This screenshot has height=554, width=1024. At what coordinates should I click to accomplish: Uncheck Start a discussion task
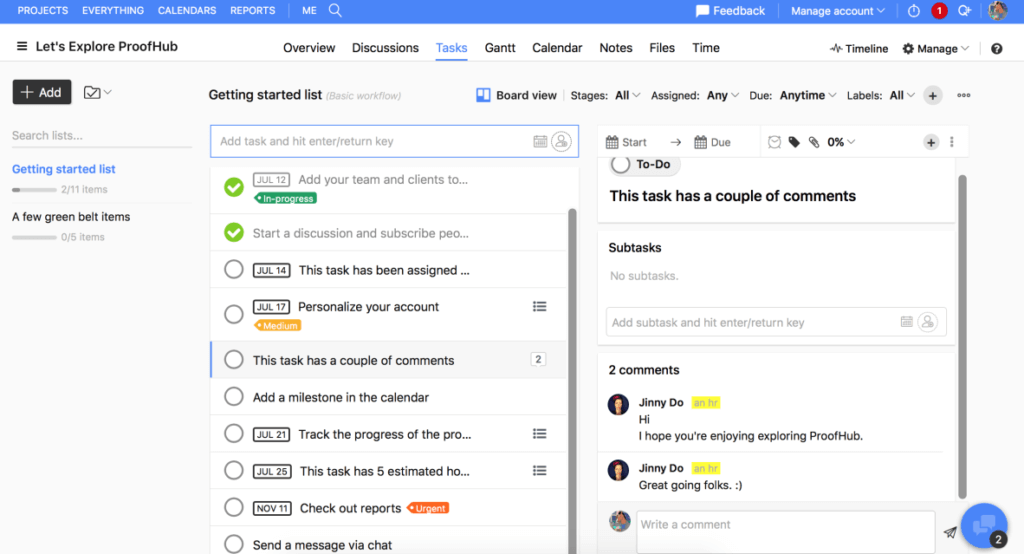pyautogui.click(x=234, y=233)
